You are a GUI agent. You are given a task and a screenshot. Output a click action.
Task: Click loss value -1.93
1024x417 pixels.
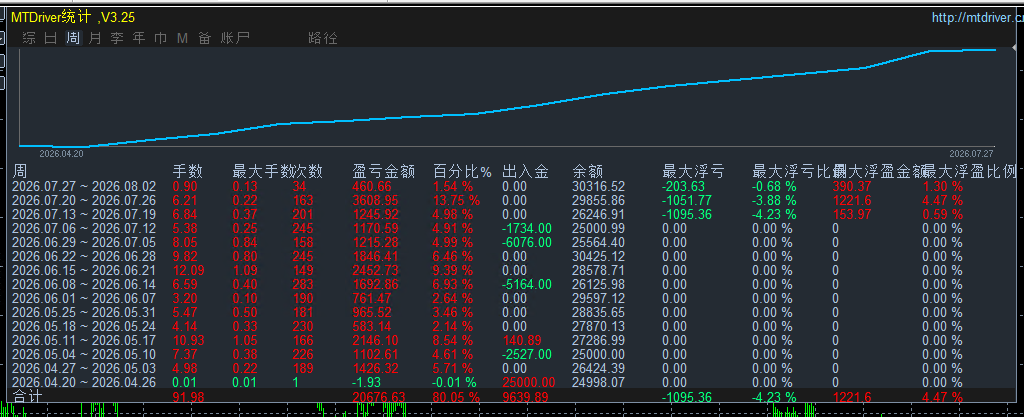tap(368, 382)
